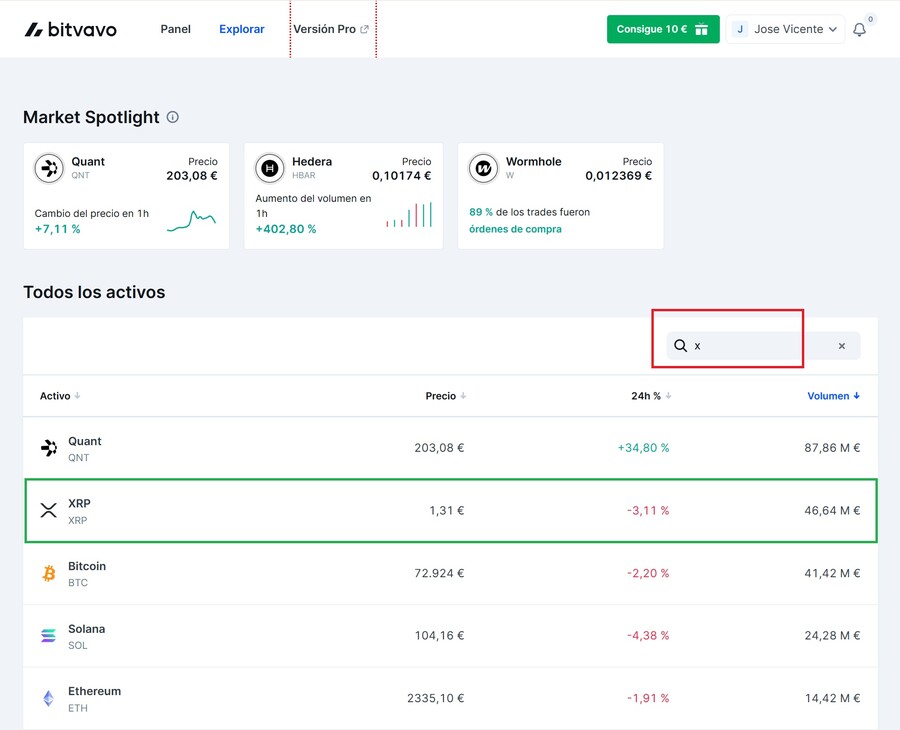Click the 46,64 M € volume value
This screenshot has height=730, width=900.
click(x=832, y=510)
